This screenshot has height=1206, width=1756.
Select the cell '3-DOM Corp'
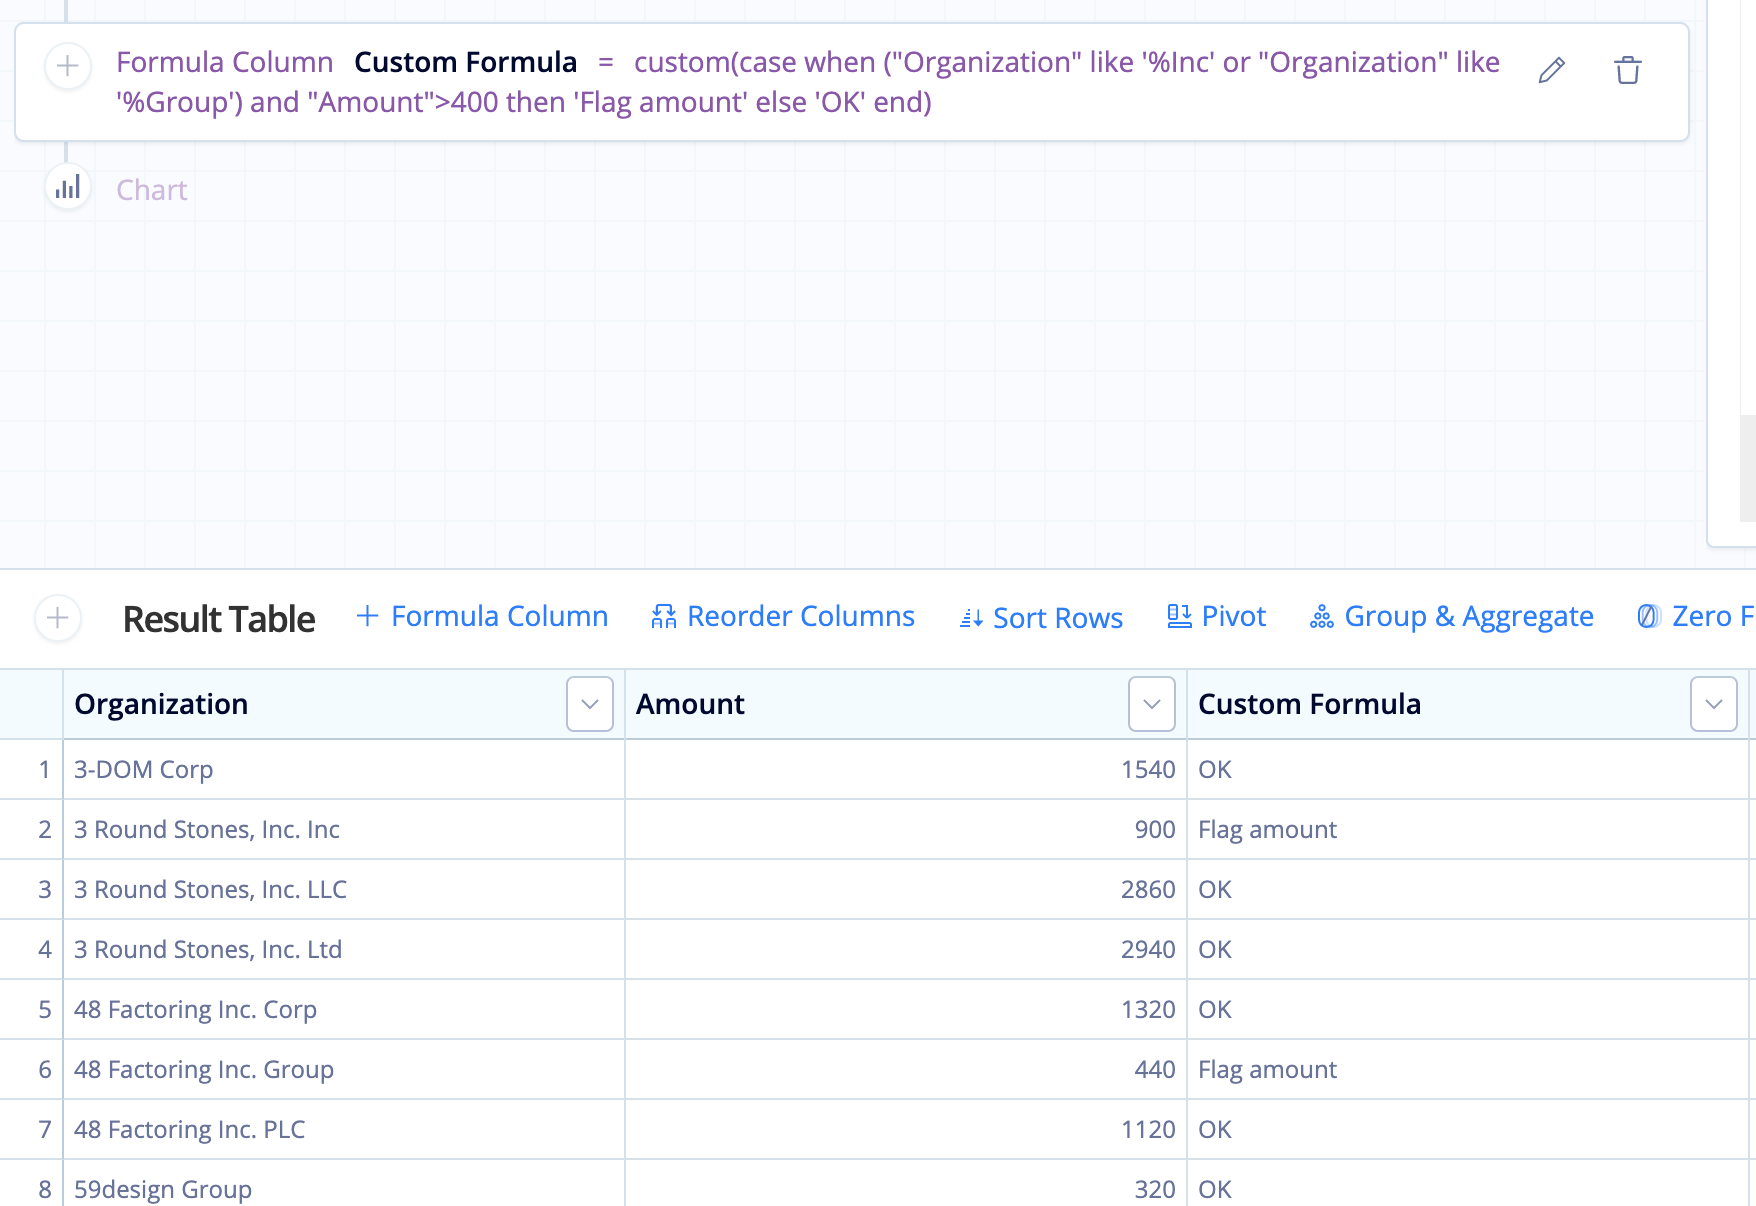tap(344, 769)
